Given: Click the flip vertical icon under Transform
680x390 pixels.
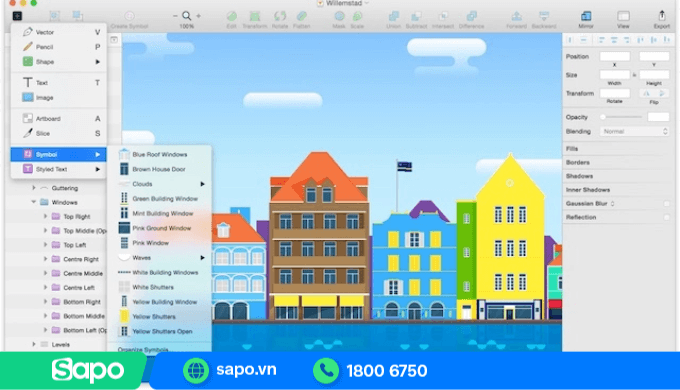Looking at the screenshot, I should pos(662,93).
